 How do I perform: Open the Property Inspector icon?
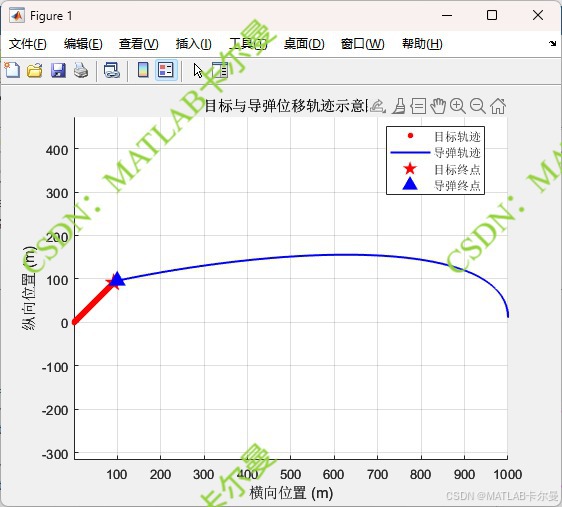coord(220,70)
